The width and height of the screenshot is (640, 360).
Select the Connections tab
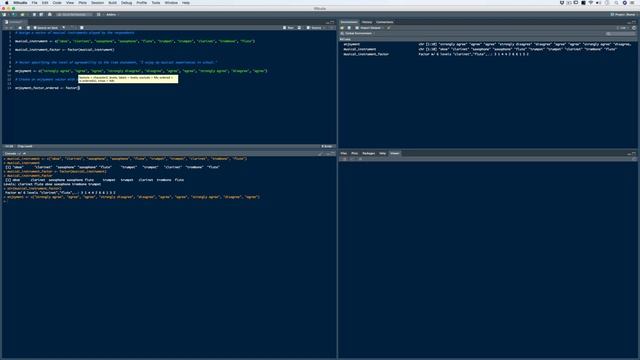click(384, 22)
